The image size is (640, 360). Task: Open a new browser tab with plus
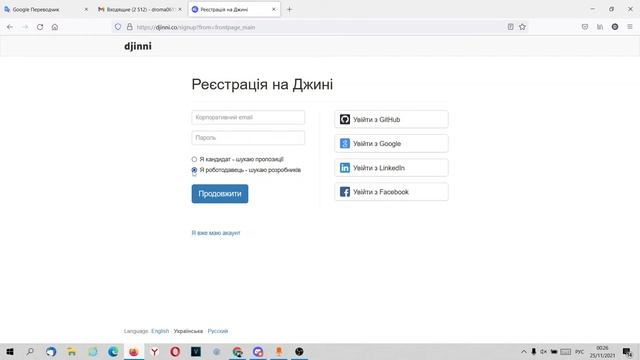pos(289,9)
